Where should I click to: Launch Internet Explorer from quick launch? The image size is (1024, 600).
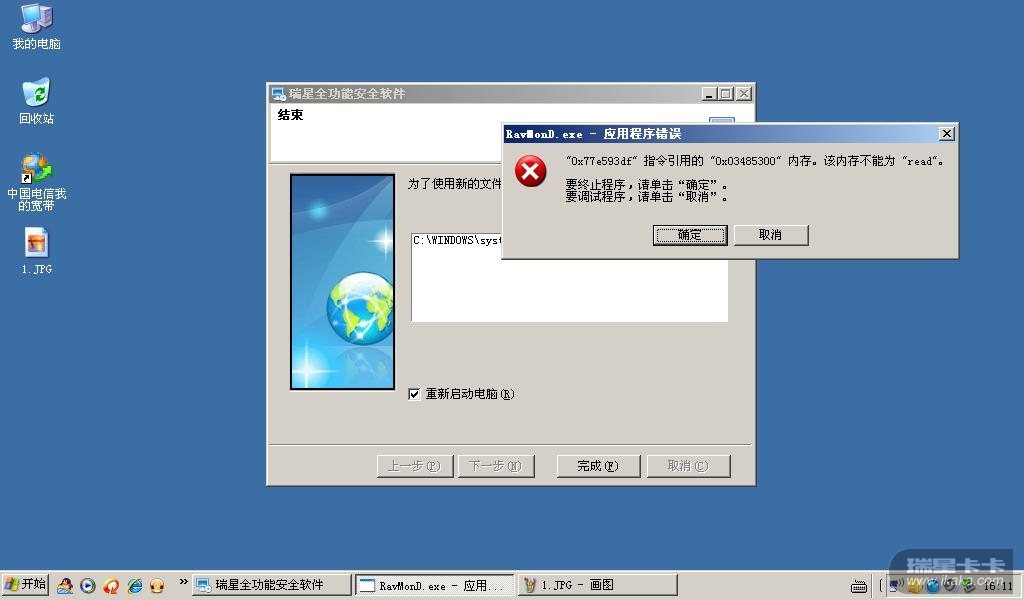click(x=135, y=585)
